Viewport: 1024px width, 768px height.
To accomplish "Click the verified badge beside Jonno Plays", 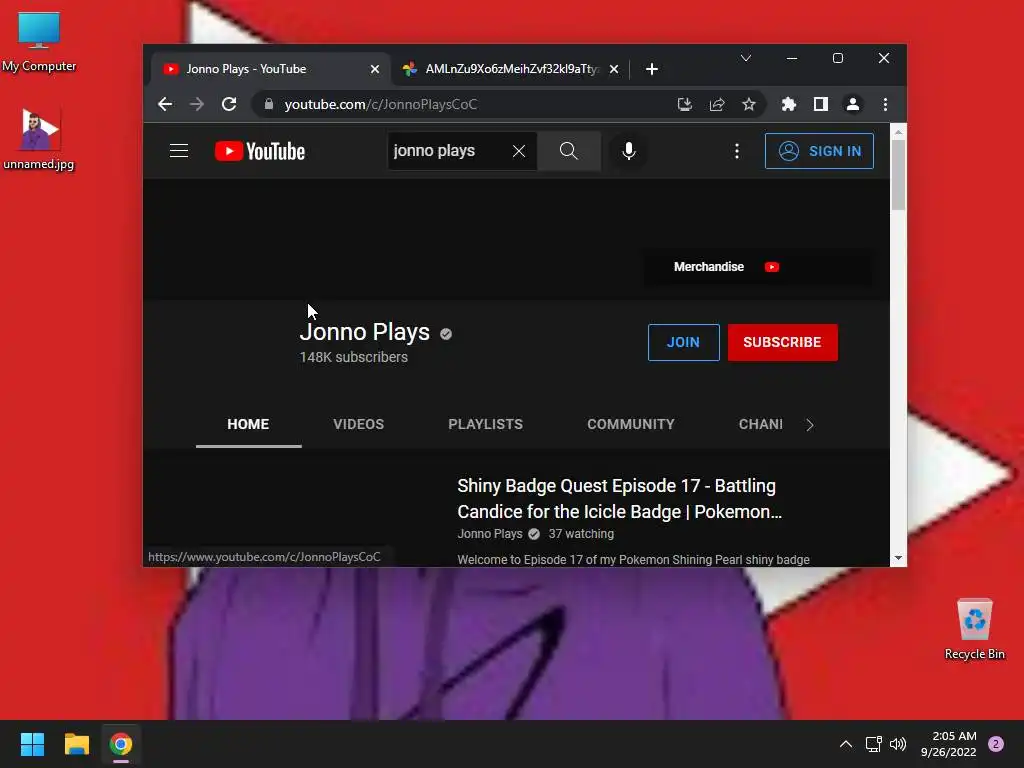I will pos(446,334).
